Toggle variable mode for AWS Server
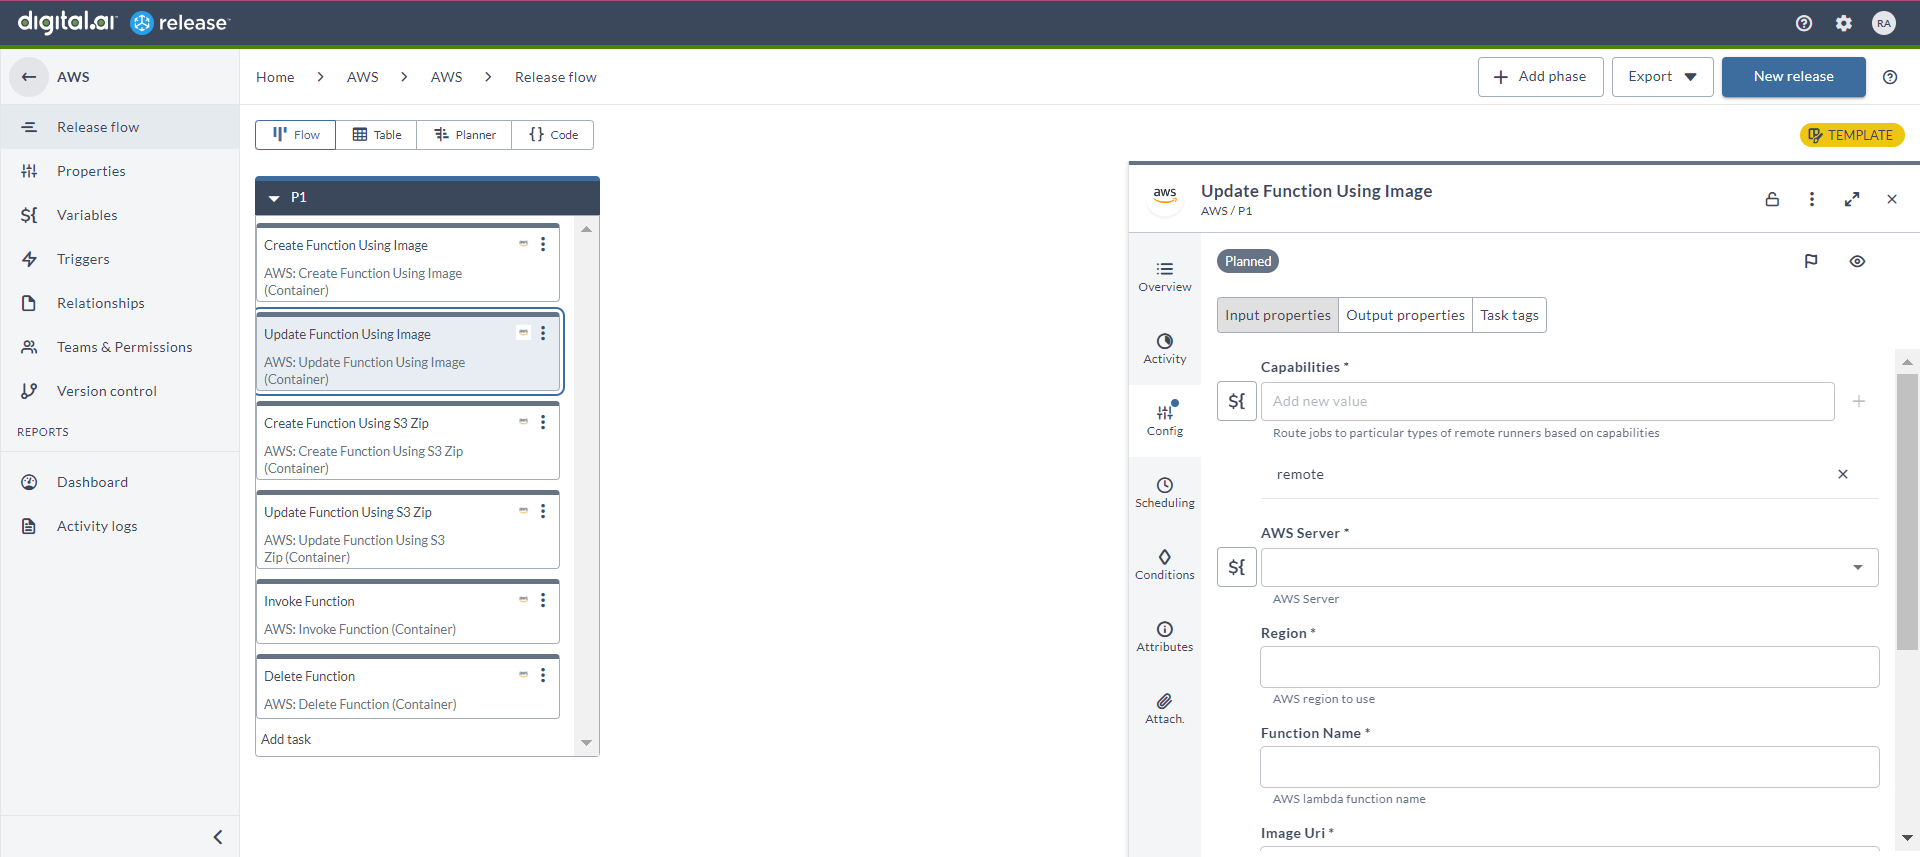This screenshot has height=857, width=1920. 1237,567
